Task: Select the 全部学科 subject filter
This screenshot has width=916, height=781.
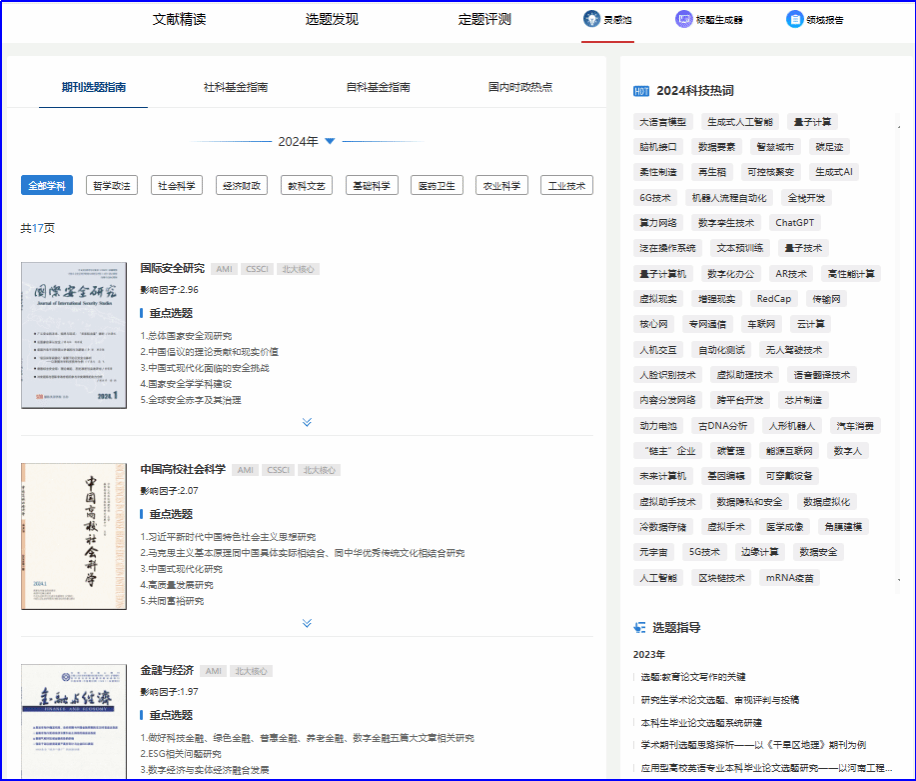Action: coord(46,185)
